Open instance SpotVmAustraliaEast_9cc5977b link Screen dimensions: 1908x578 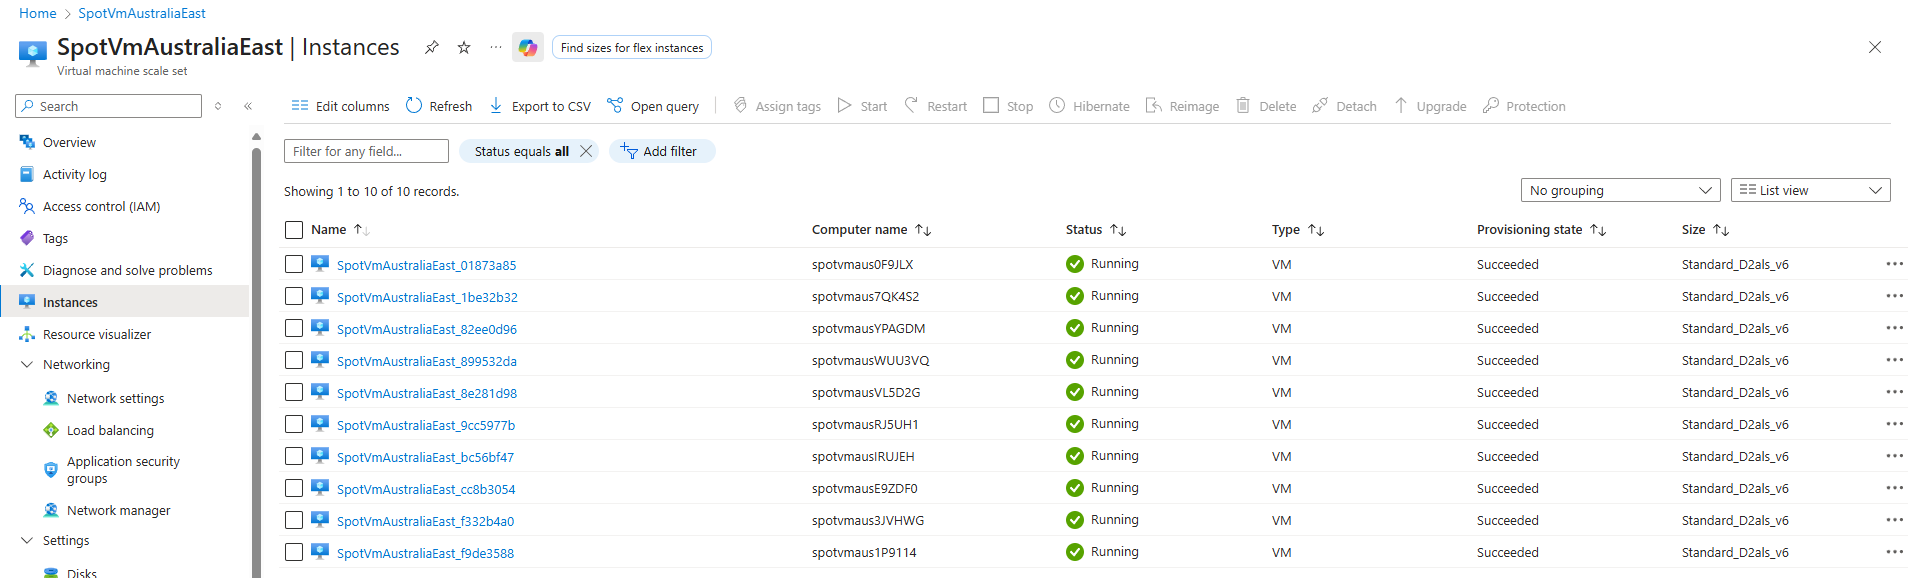click(426, 425)
